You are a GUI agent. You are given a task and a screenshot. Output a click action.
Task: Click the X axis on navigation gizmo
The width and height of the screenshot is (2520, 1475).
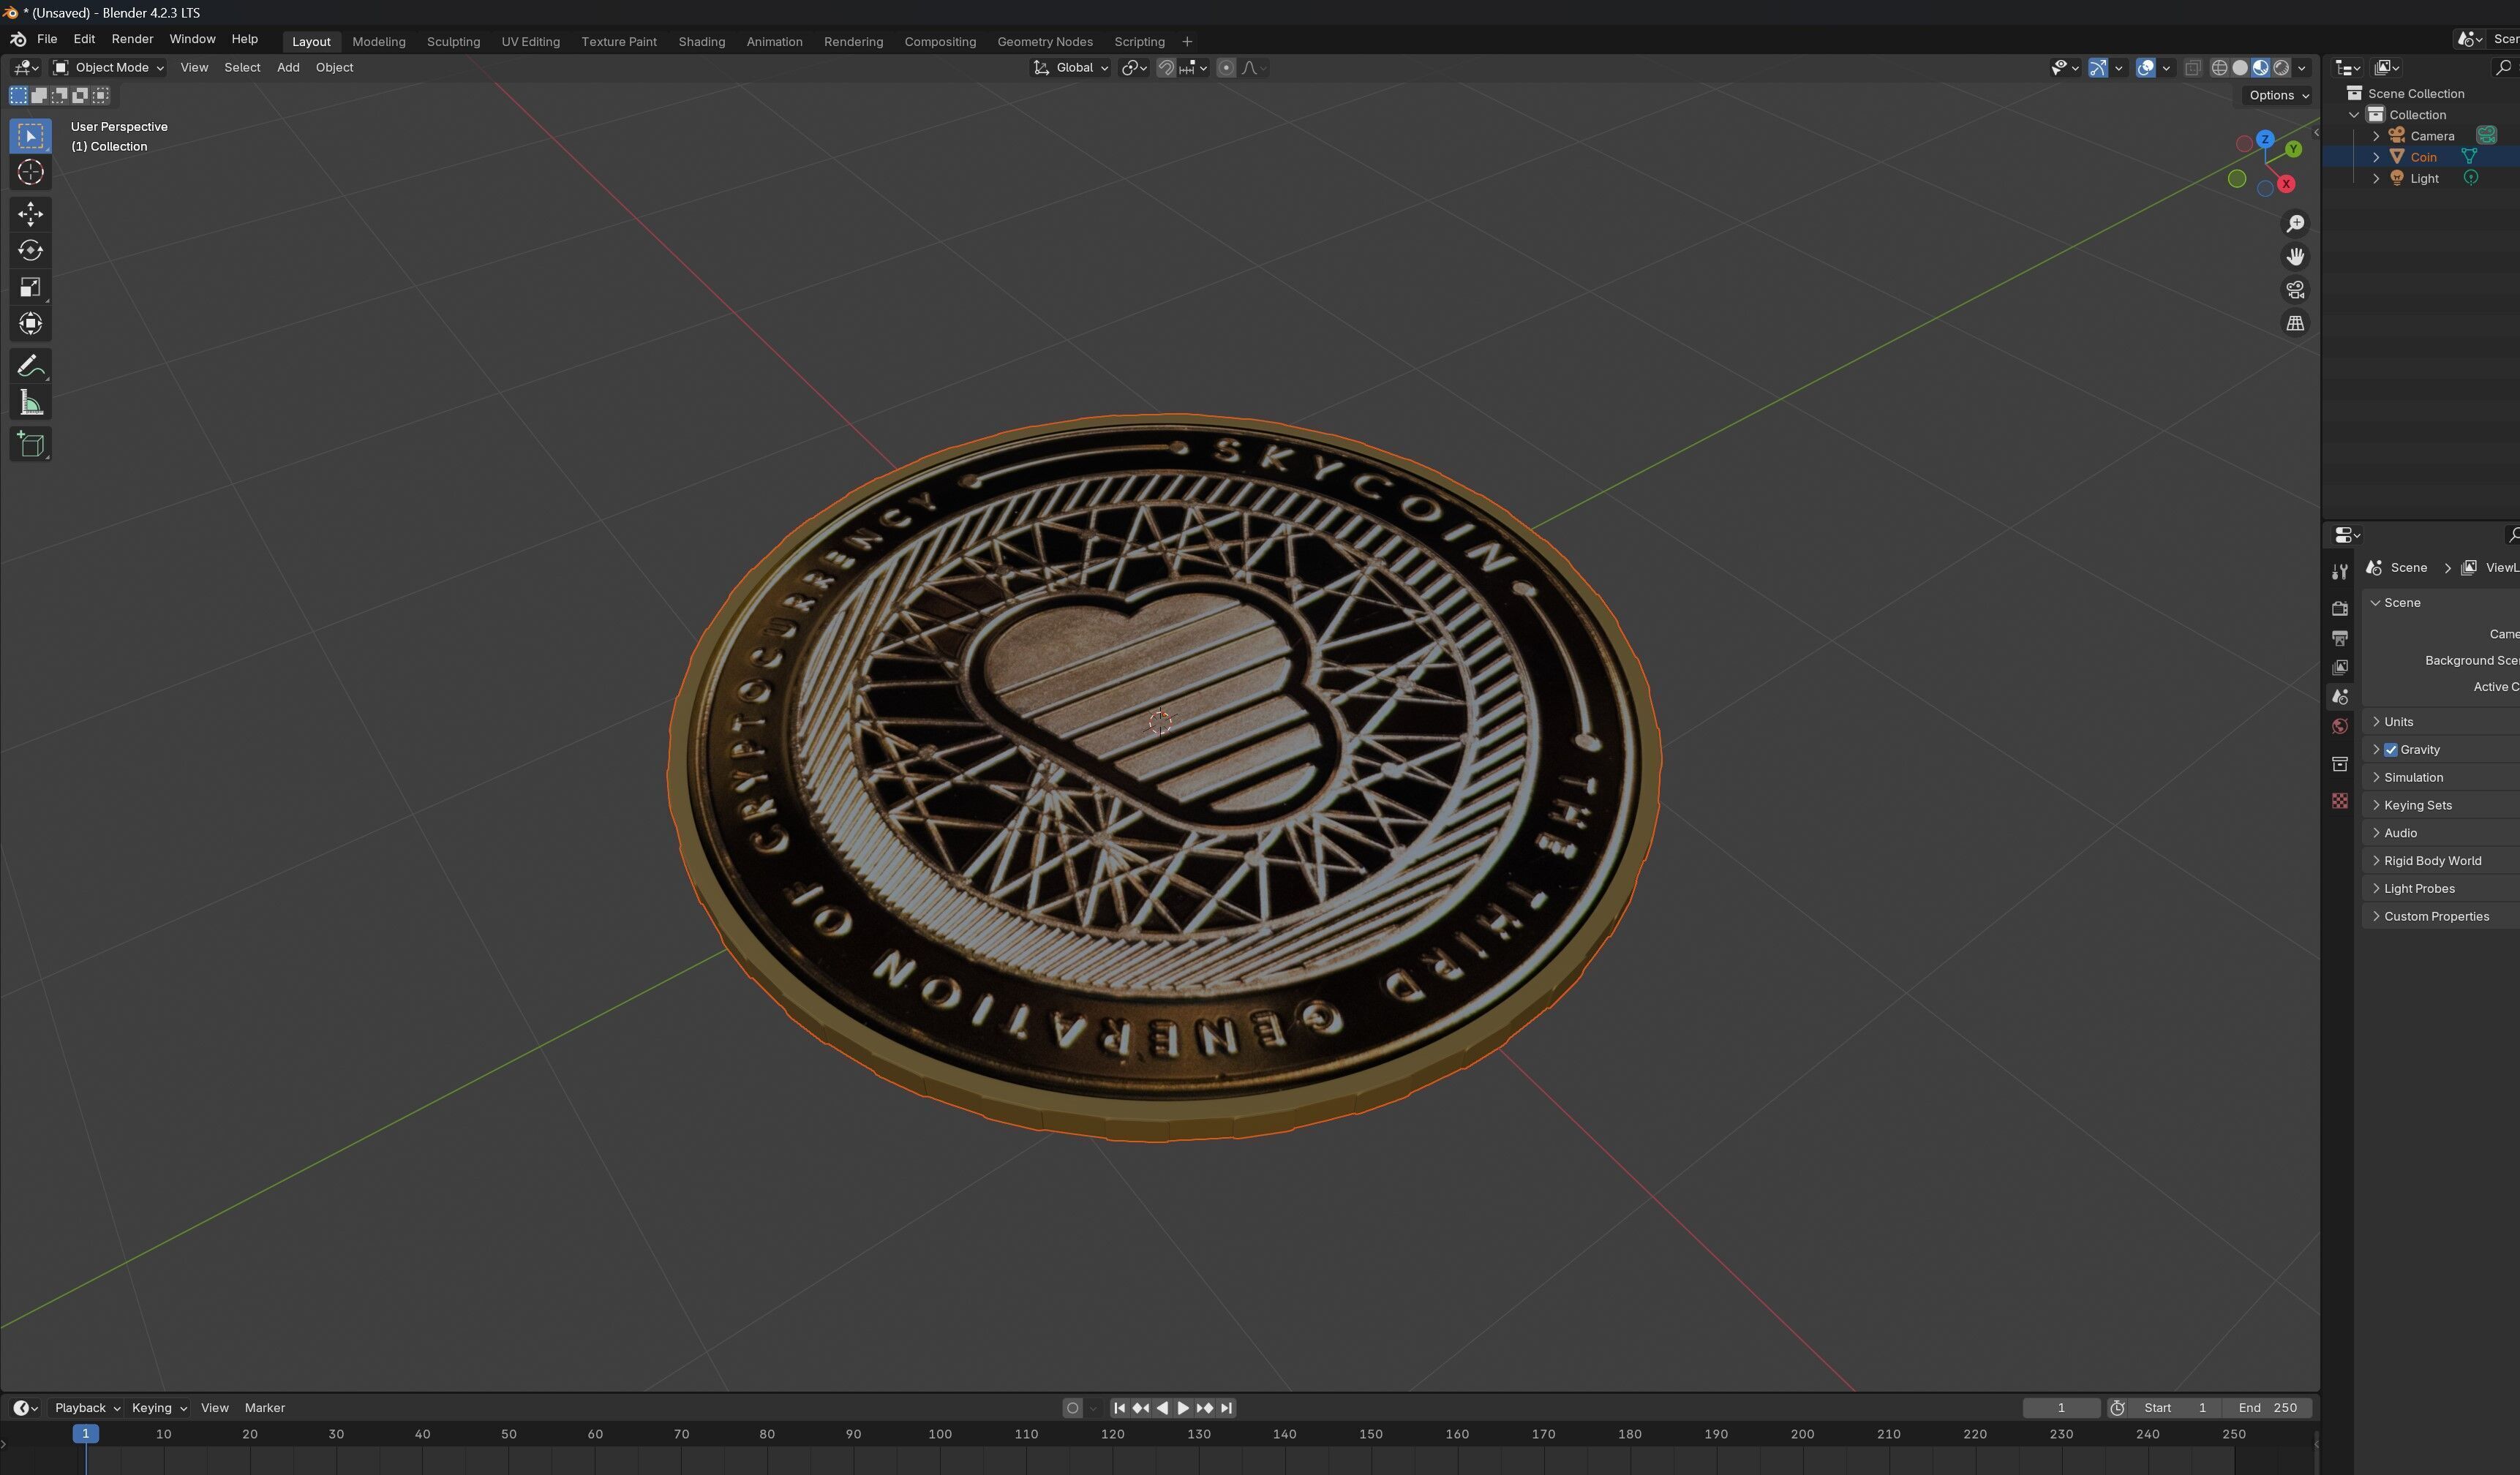(x=2286, y=184)
